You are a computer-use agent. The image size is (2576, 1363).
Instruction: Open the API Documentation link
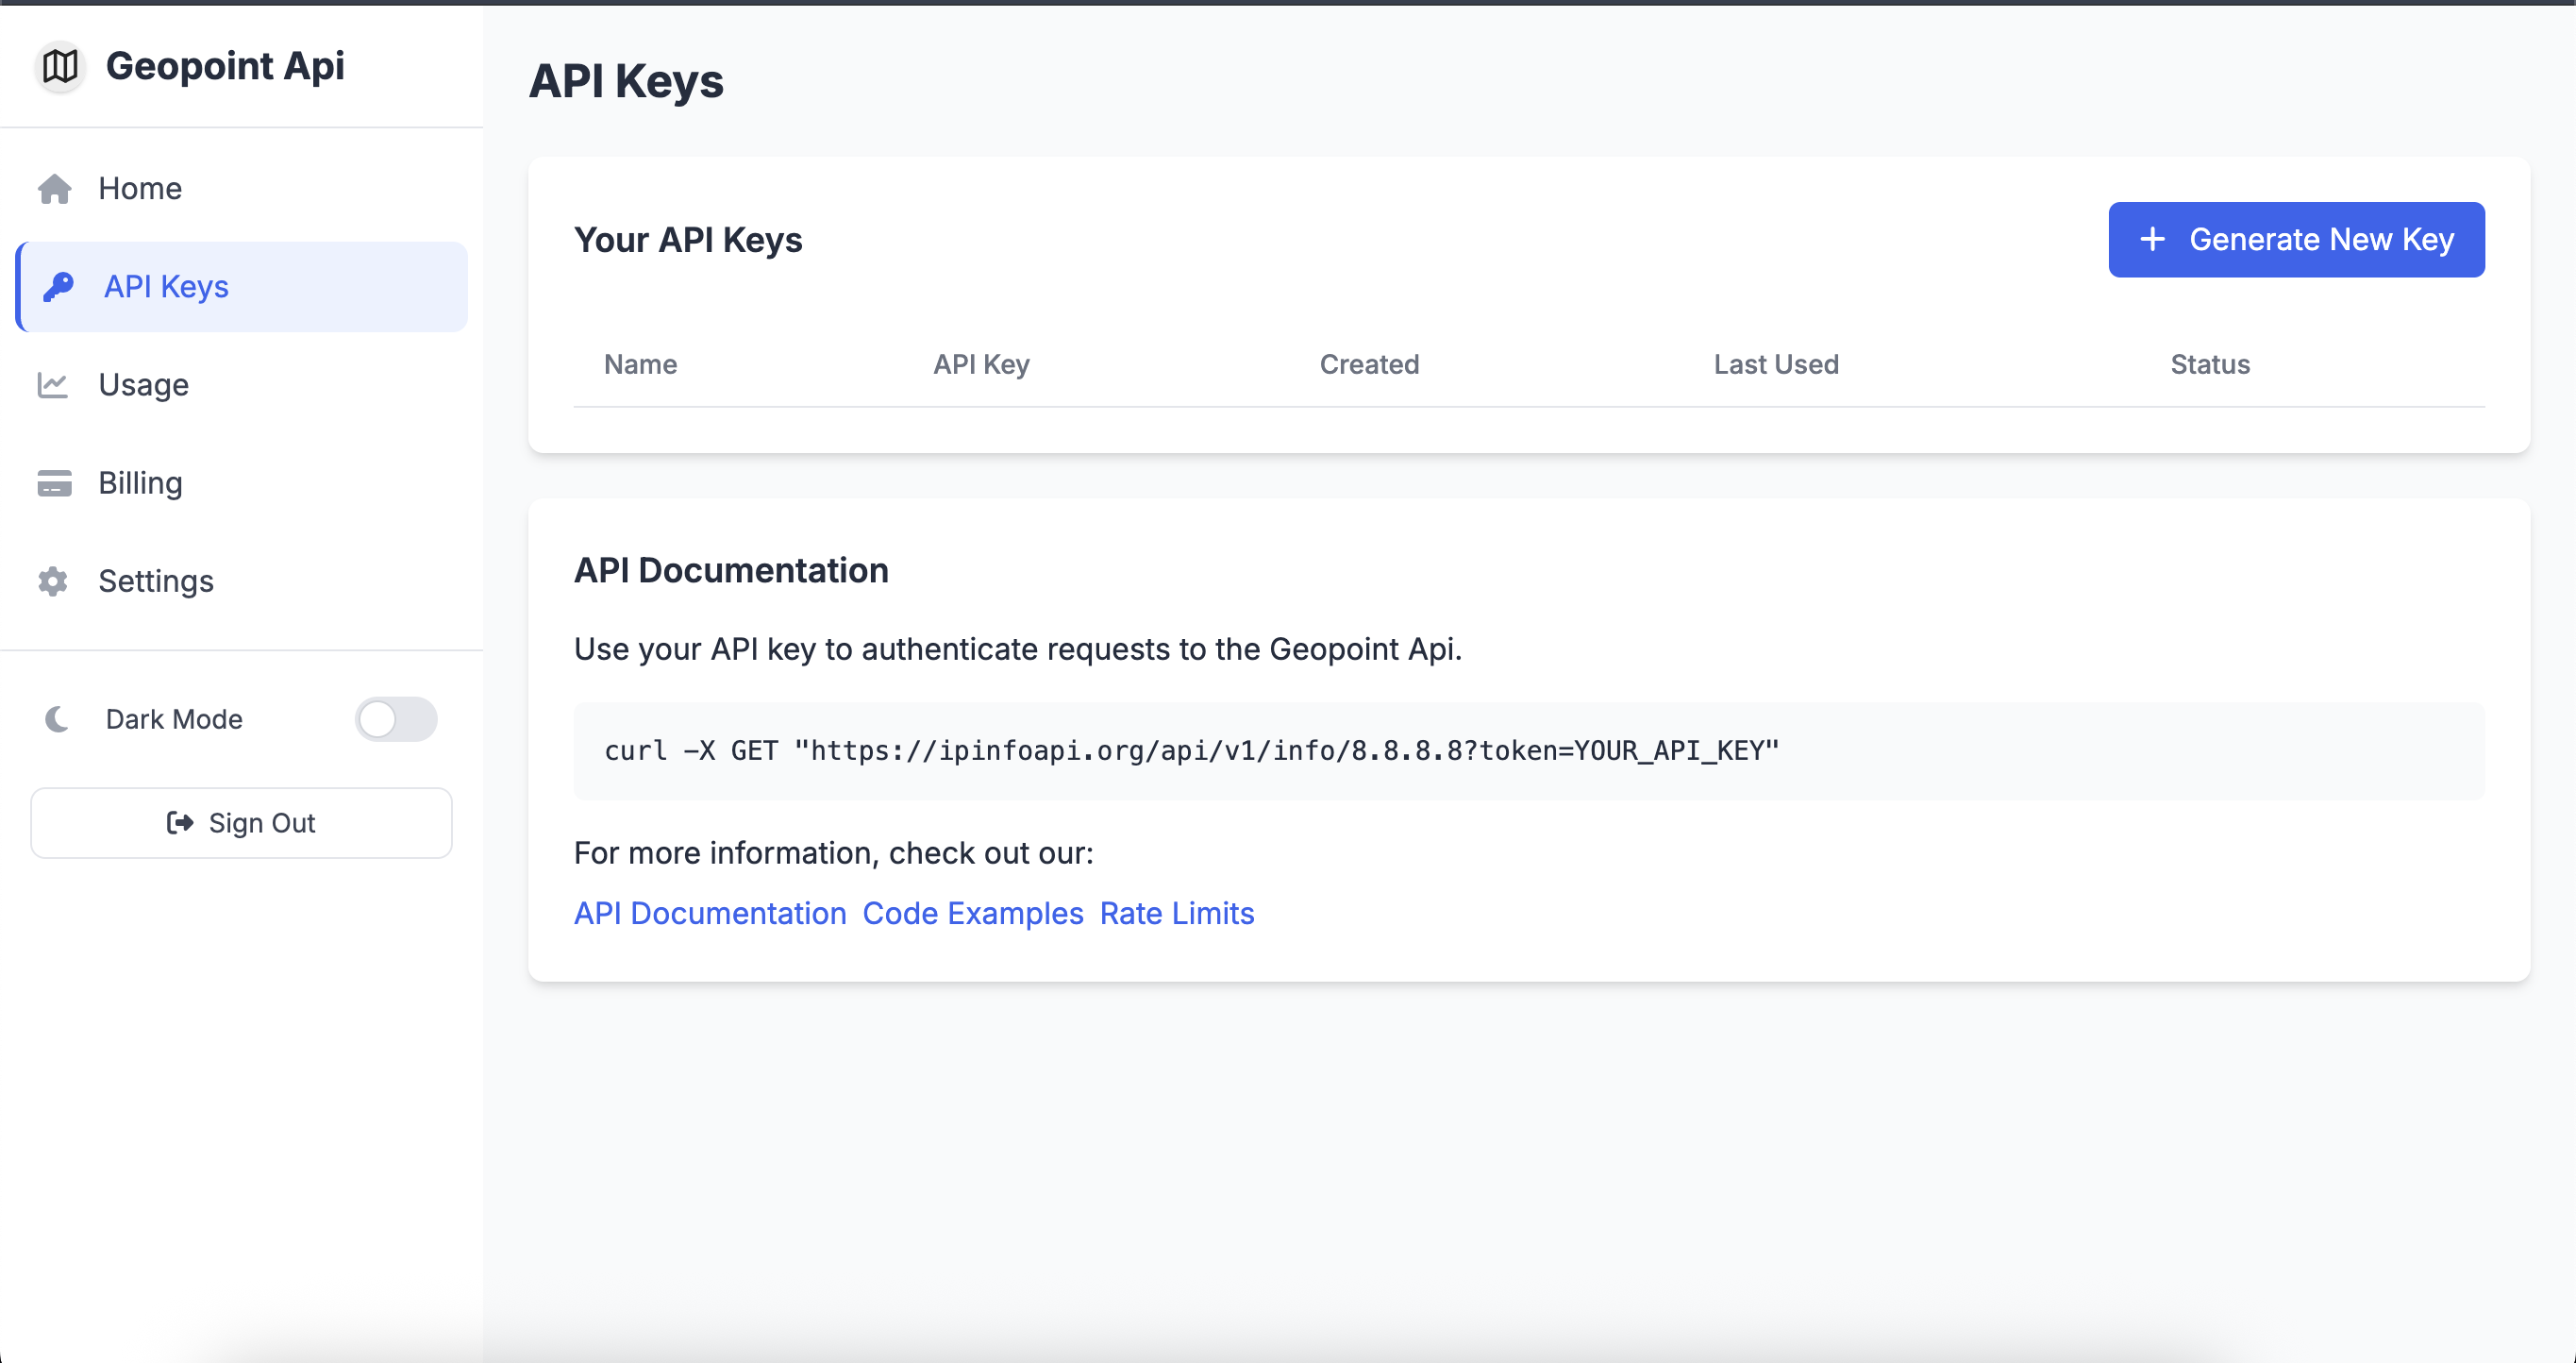pos(710,913)
